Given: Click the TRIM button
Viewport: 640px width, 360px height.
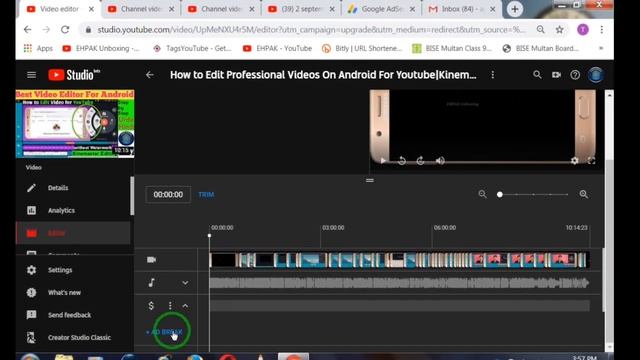Looking at the screenshot, I should coord(206,195).
